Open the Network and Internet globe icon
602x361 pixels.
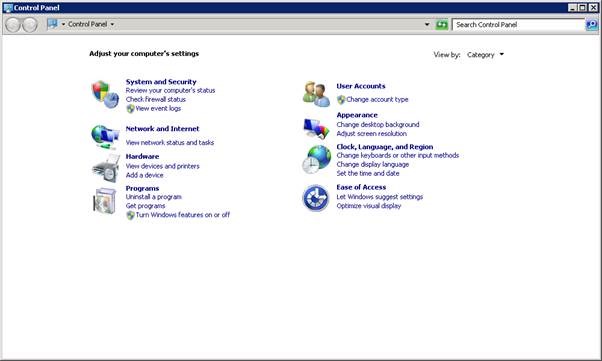pyautogui.click(x=105, y=137)
